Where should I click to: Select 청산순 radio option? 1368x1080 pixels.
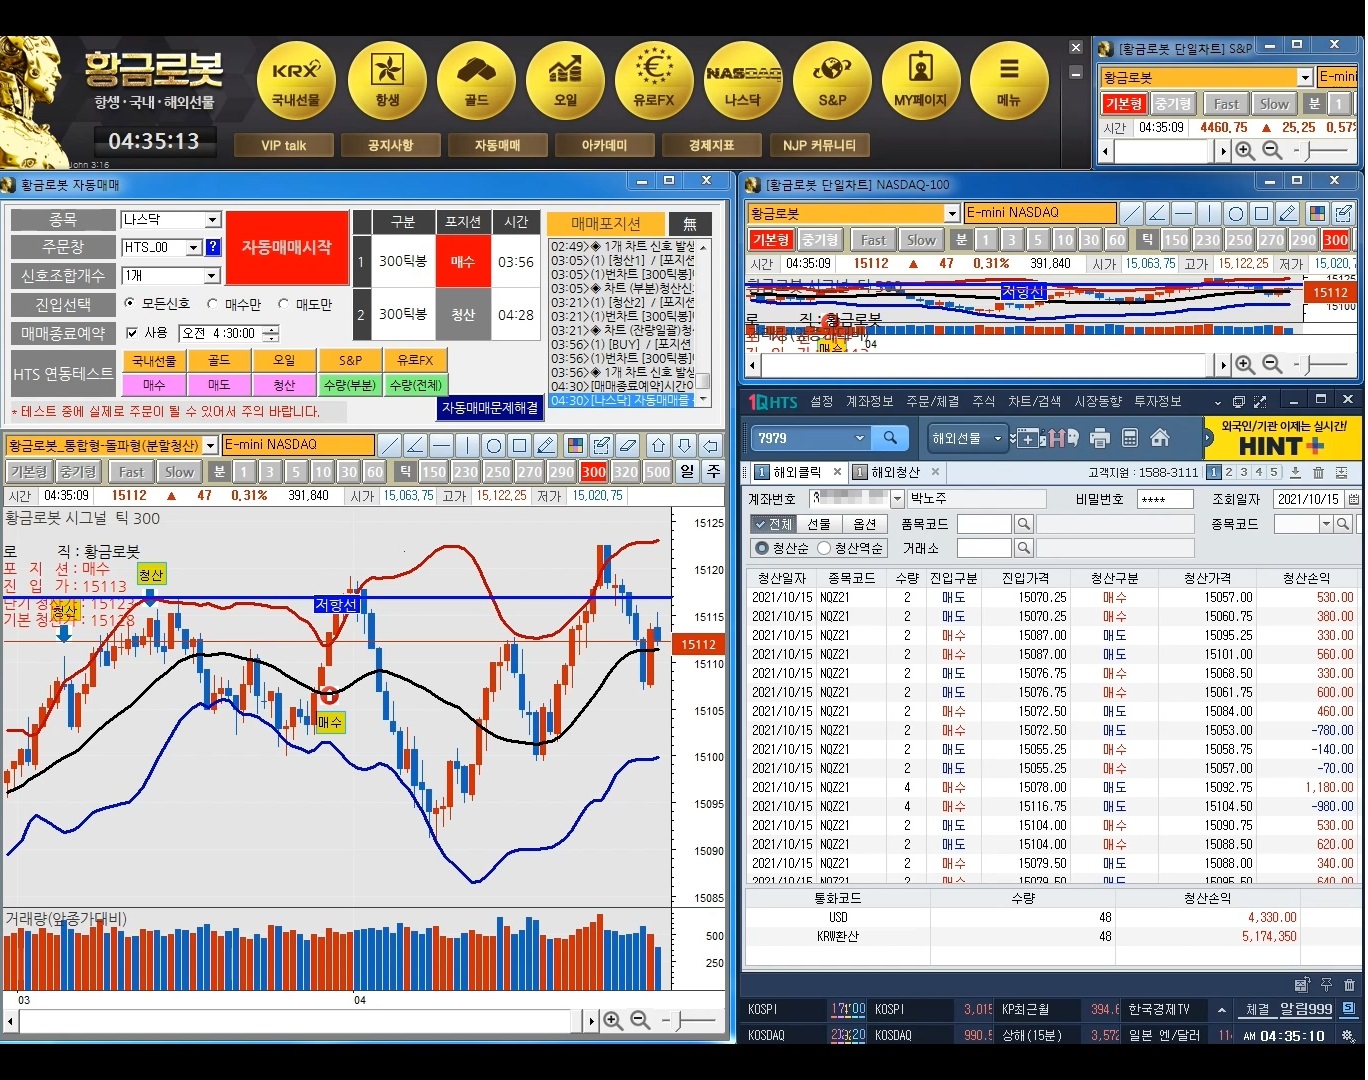762,548
